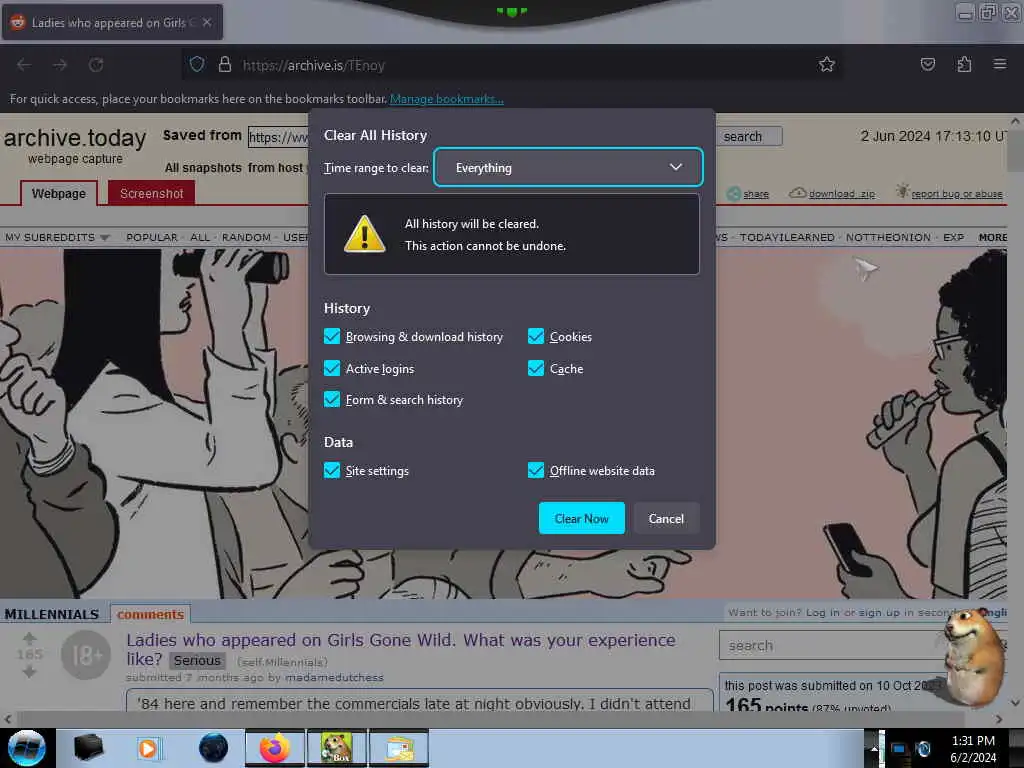Click the page vertical scrollbar thumb

coord(1016,150)
